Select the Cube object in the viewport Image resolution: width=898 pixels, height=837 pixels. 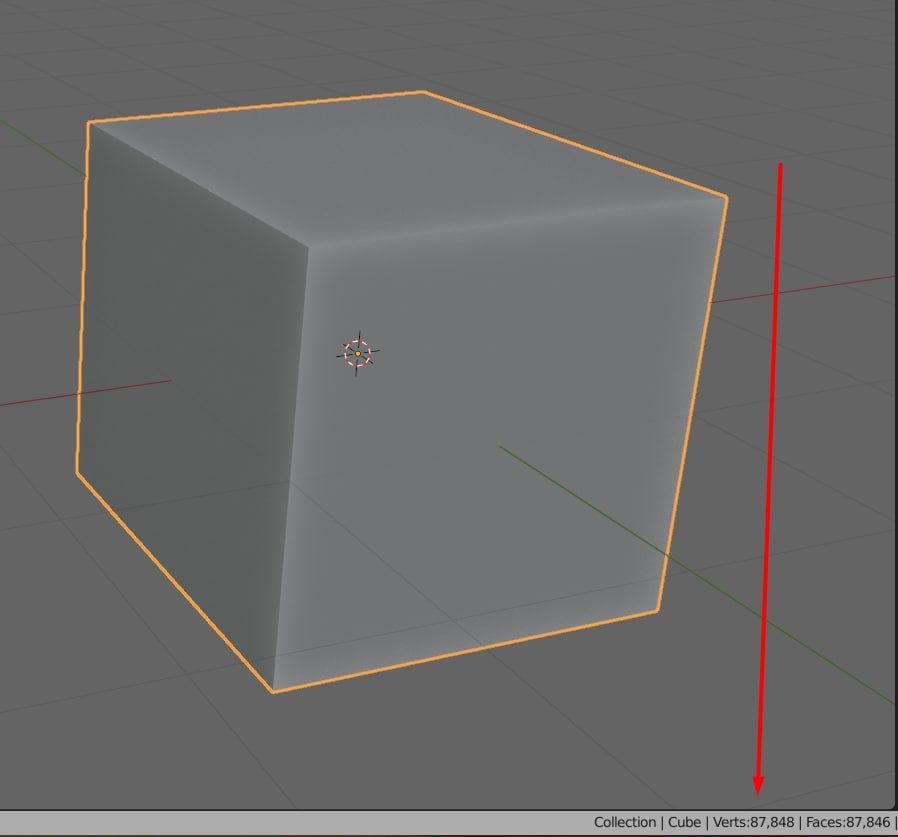click(401, 390)
